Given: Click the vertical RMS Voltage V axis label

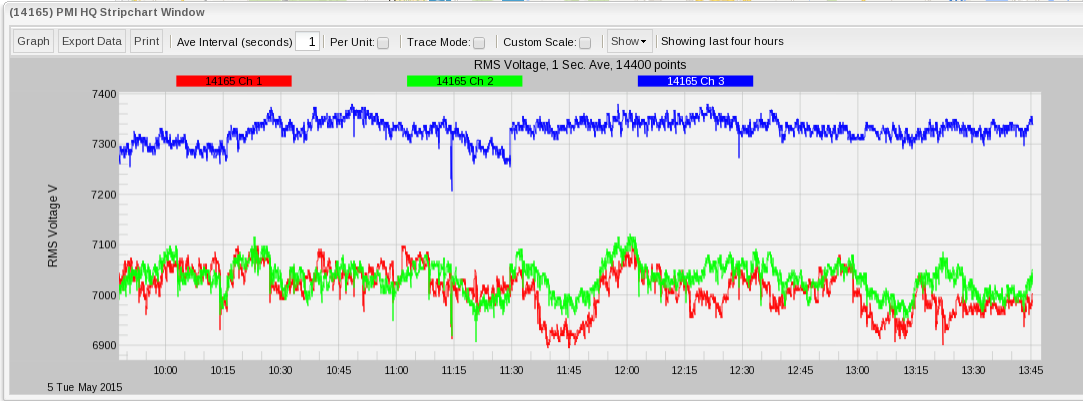Looking at the screenshot, I should [53, 225].
